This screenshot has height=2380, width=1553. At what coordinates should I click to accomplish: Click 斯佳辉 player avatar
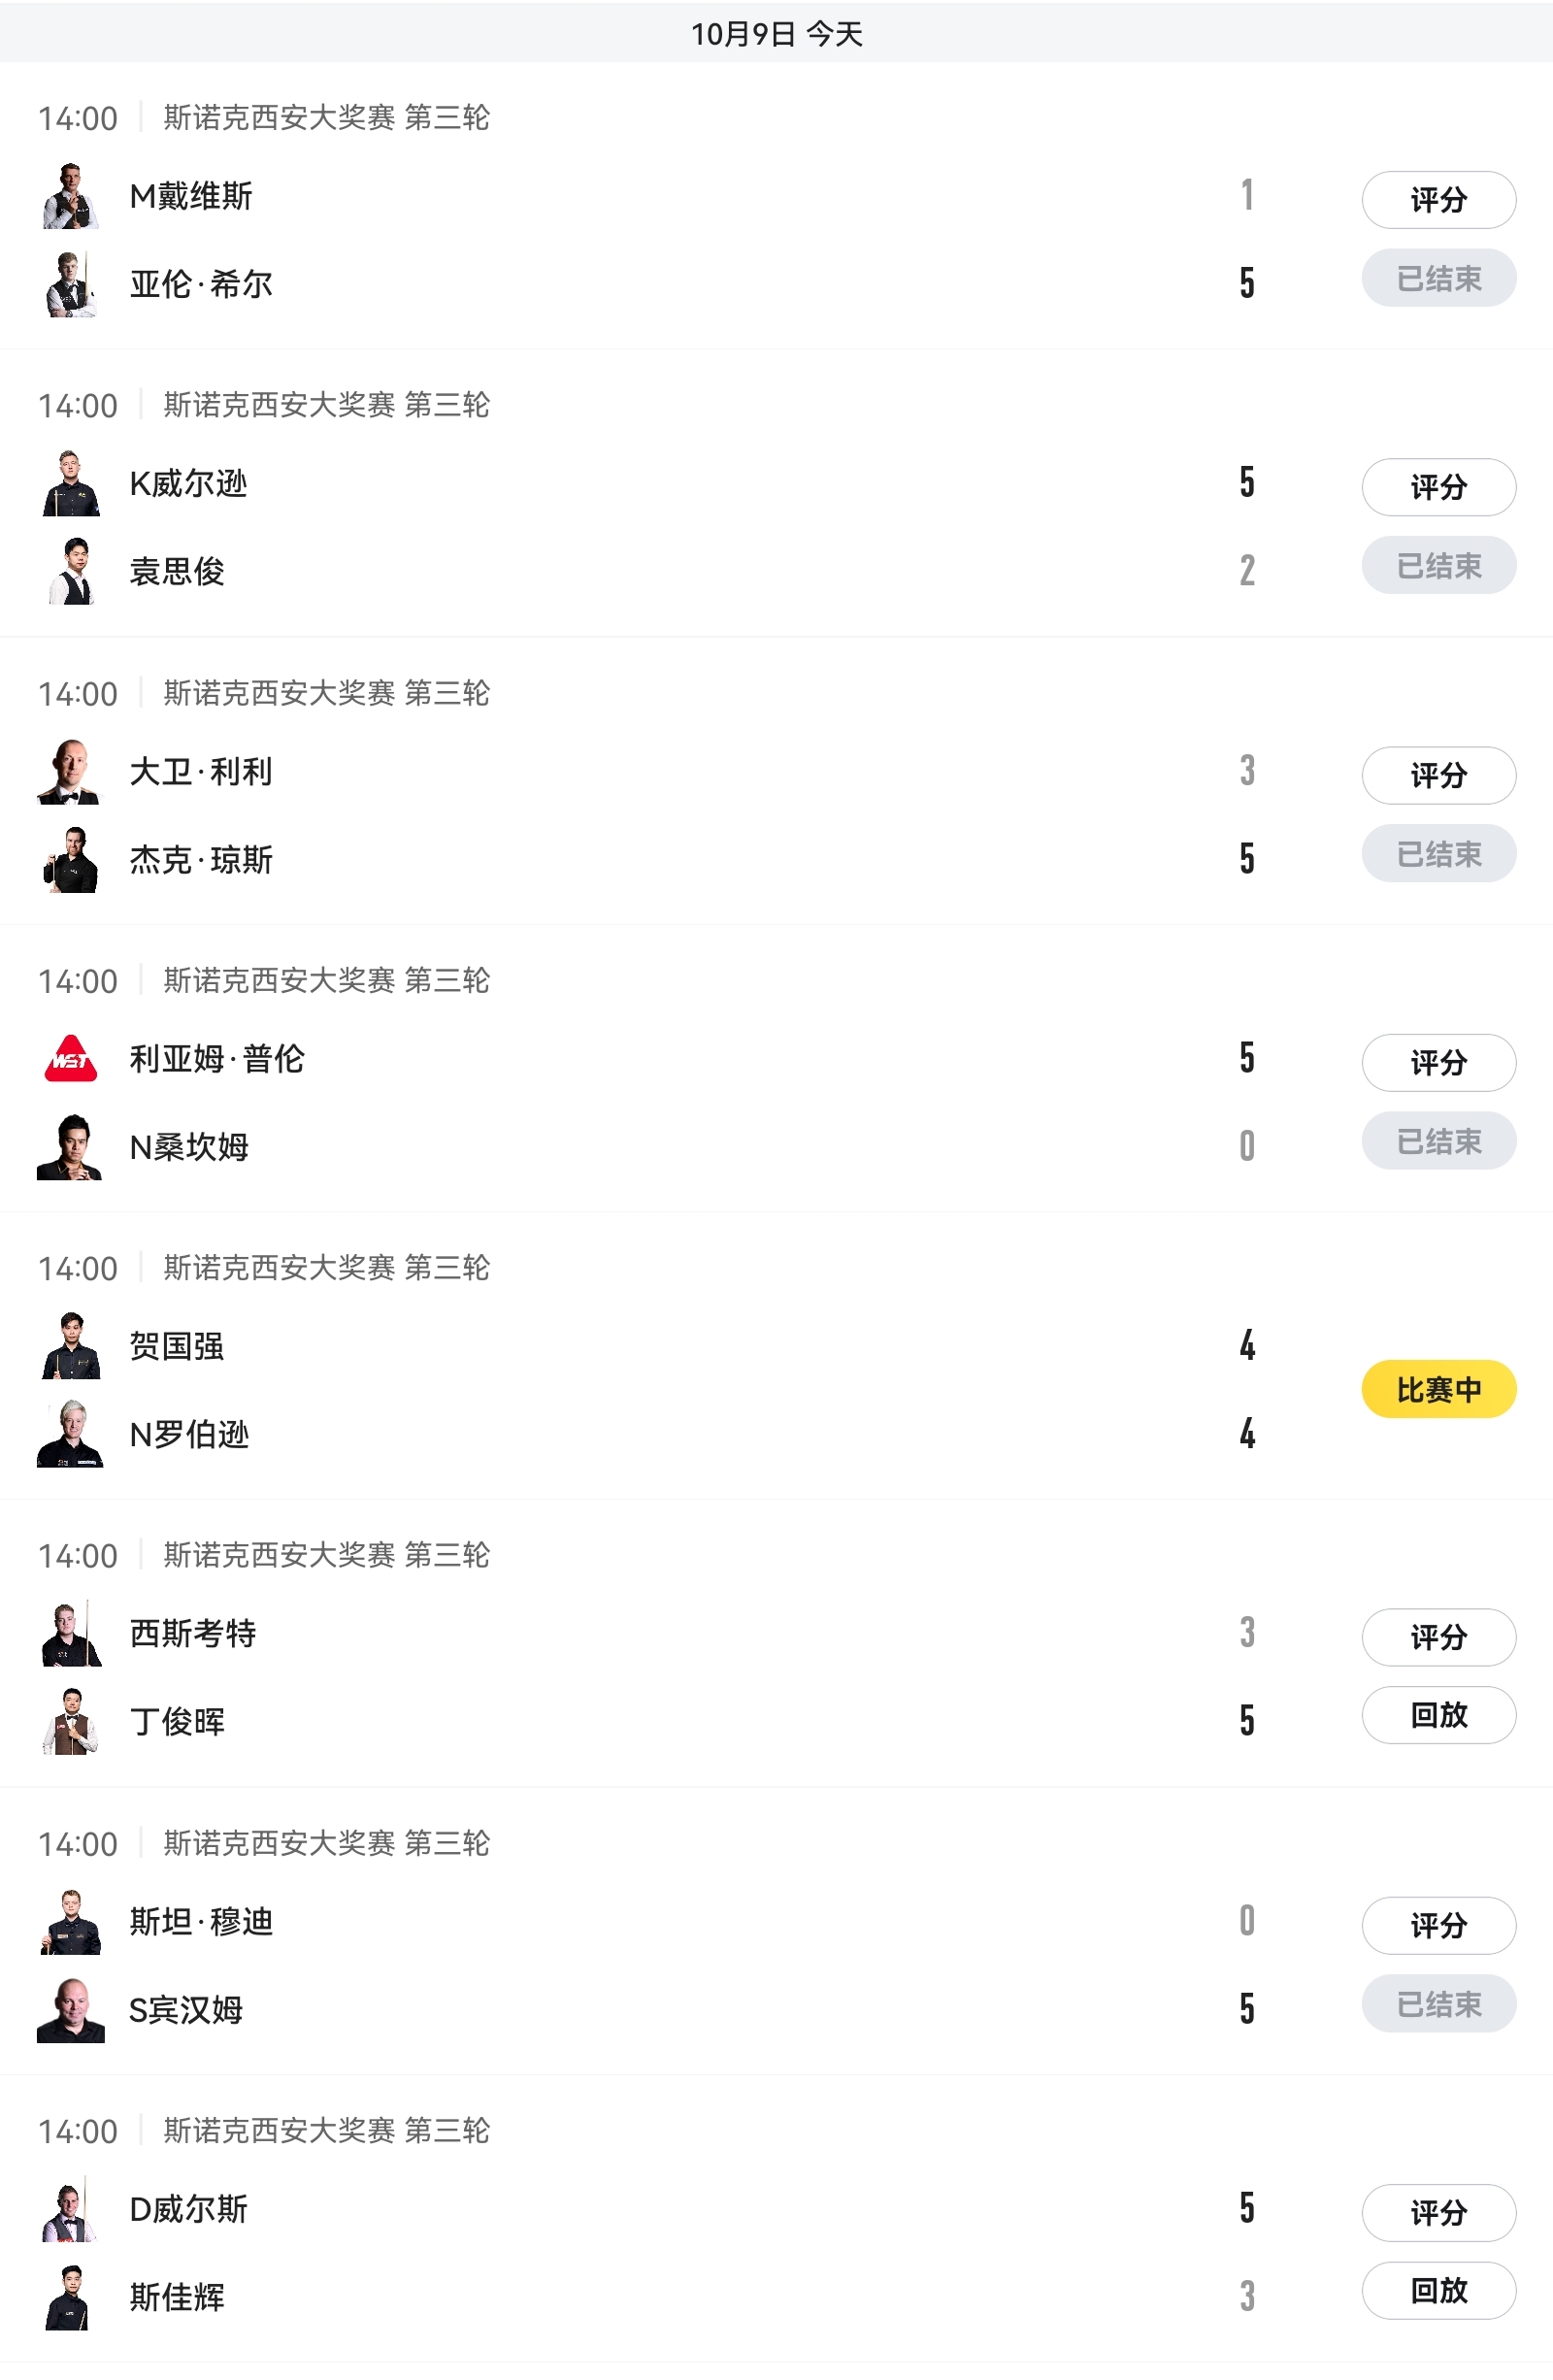click(x=71, y=2297)
